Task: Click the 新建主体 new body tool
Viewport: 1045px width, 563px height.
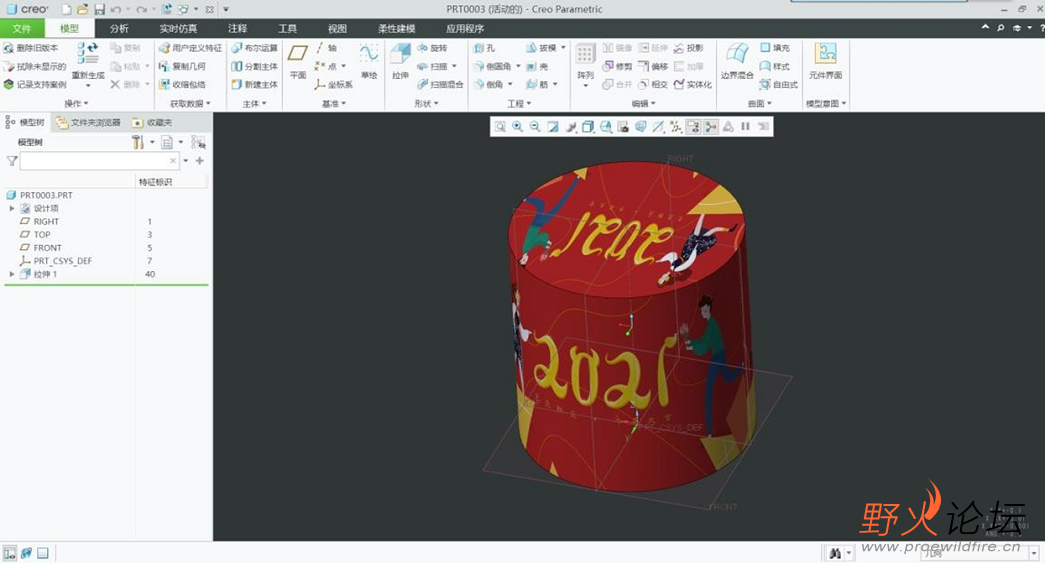Action: coord(254,85)
